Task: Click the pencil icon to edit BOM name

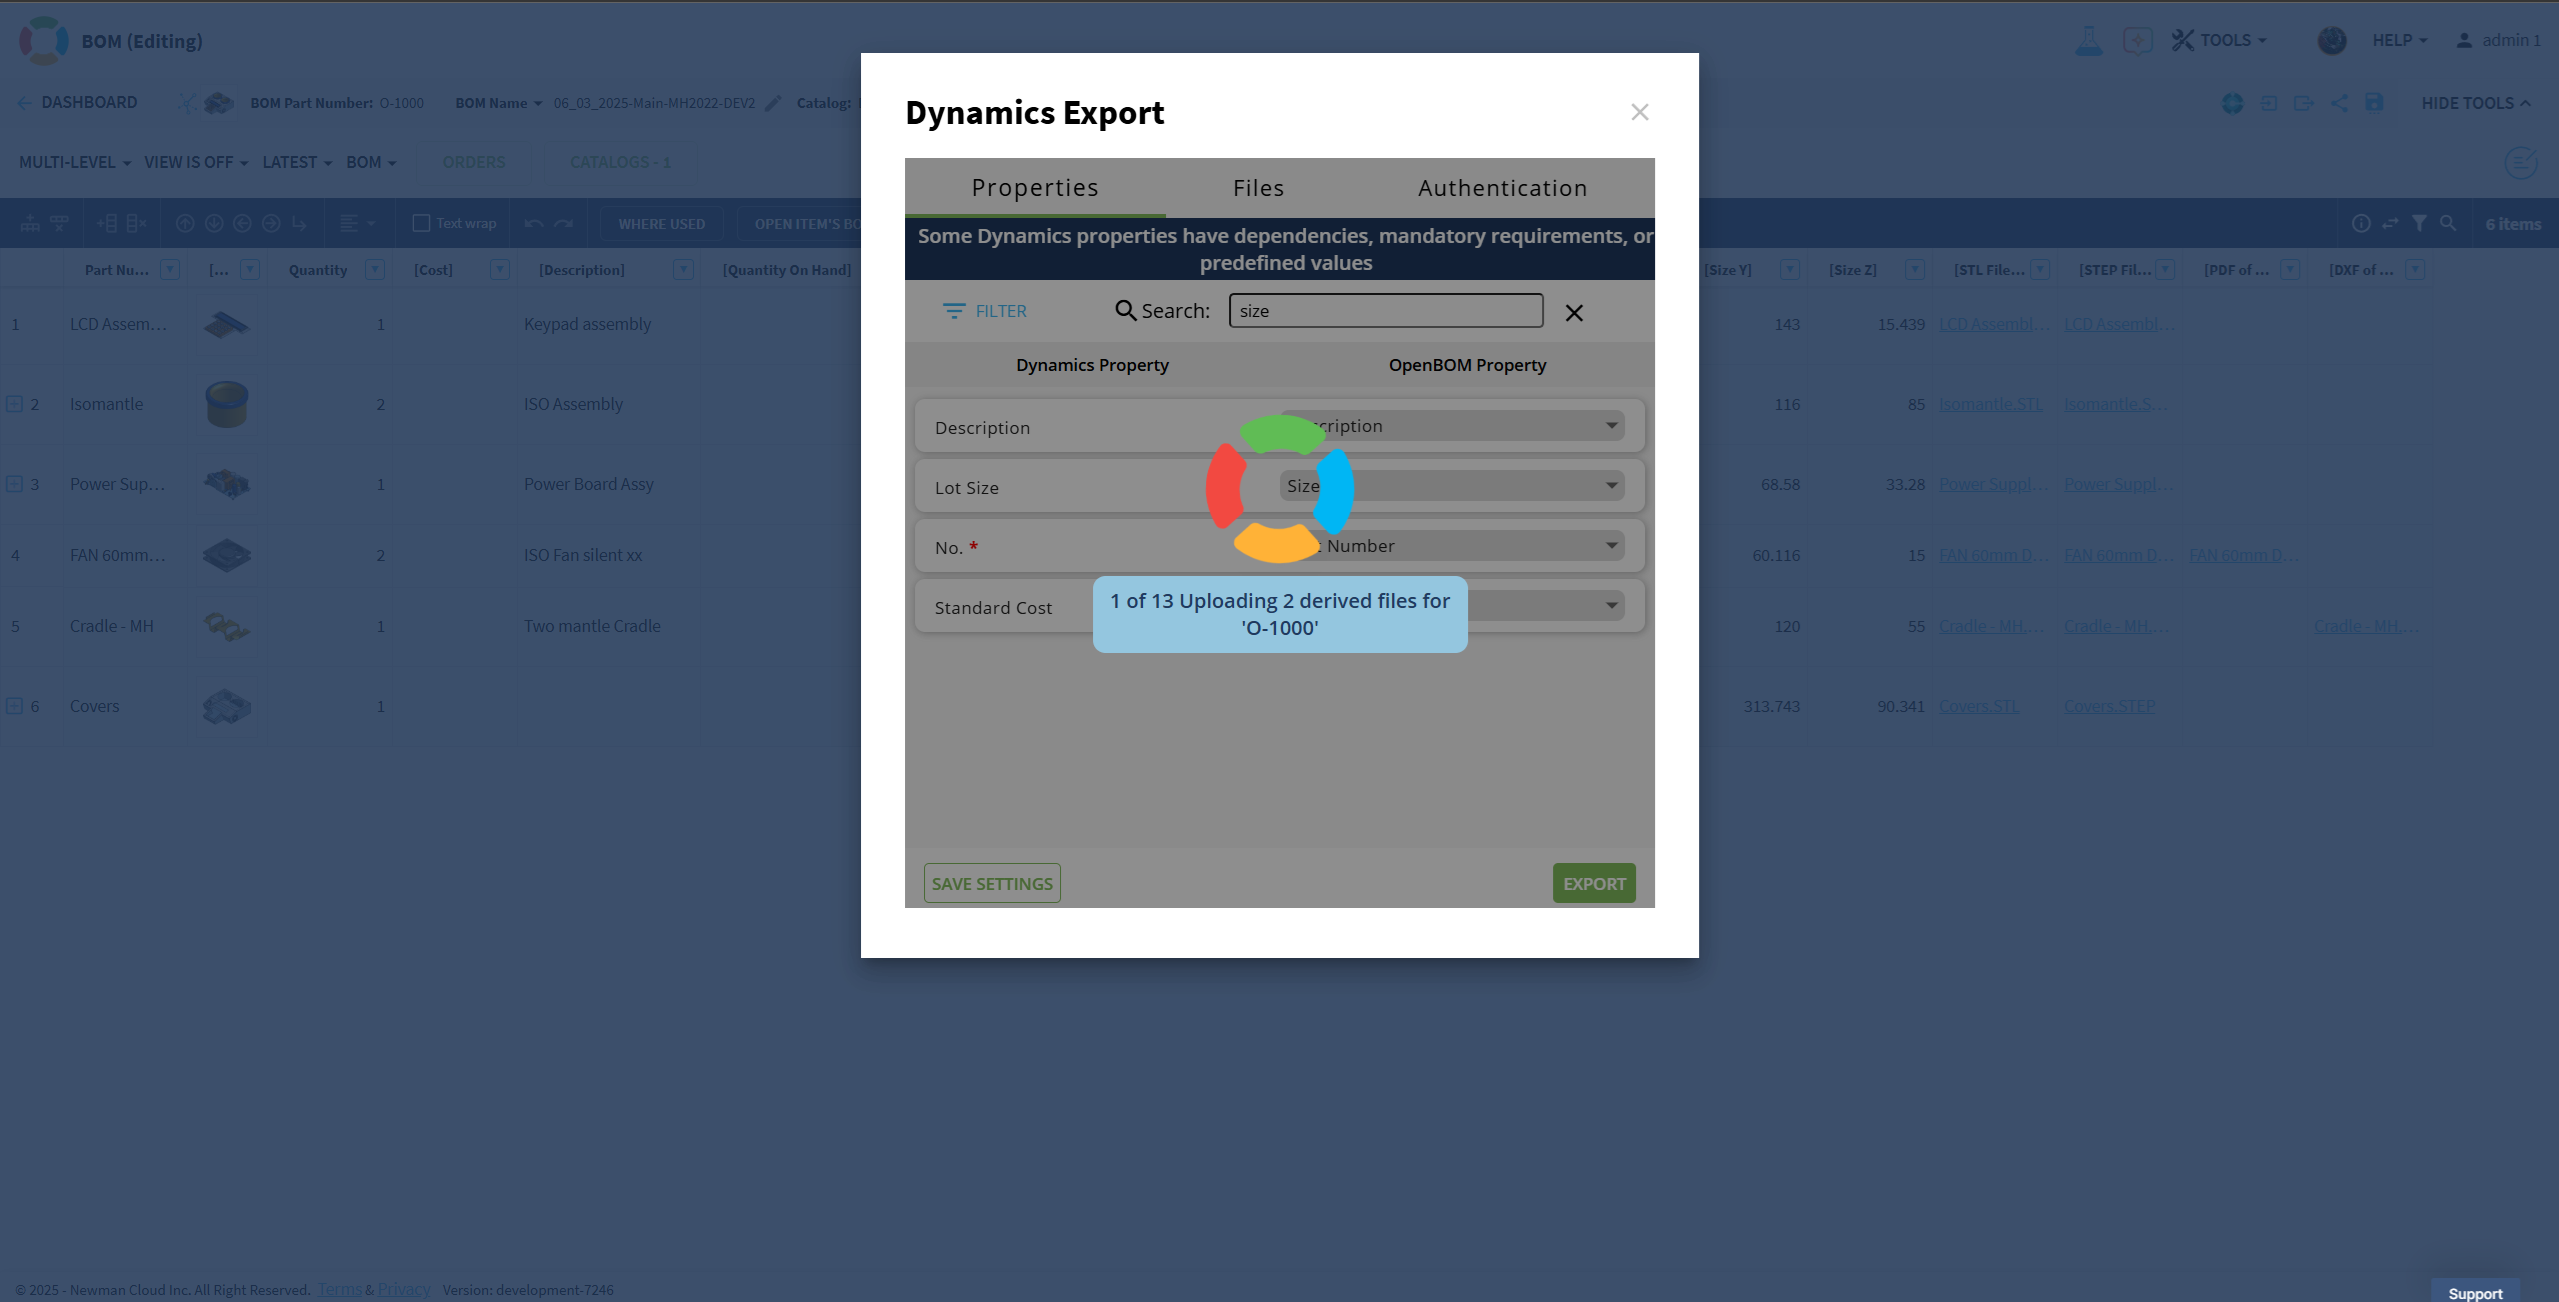Action: click(x=773, y=103)
